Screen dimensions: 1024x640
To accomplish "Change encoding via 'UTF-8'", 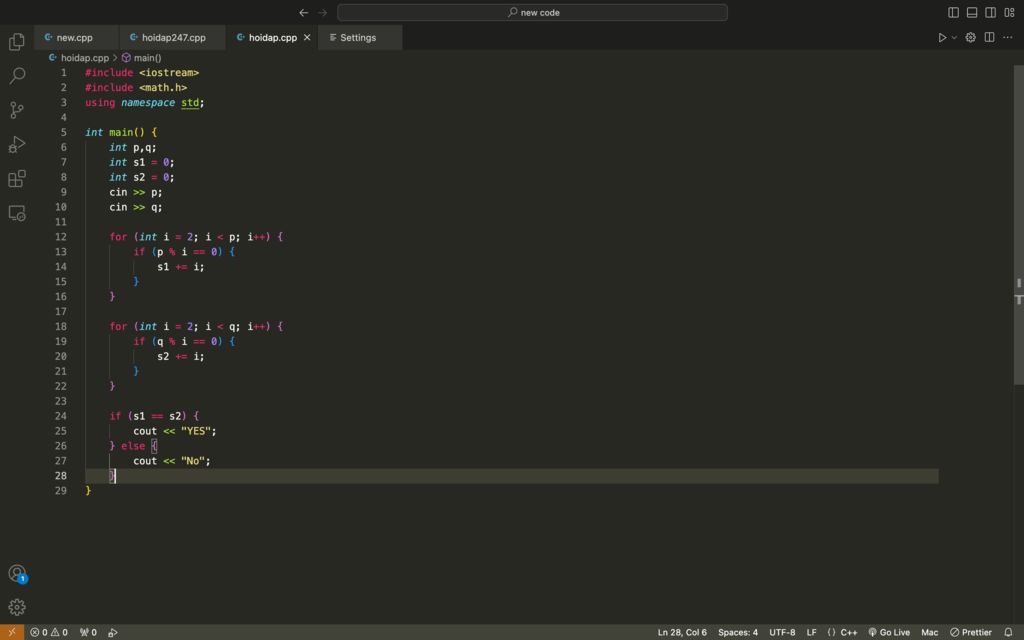I will (x=782, y=632).
